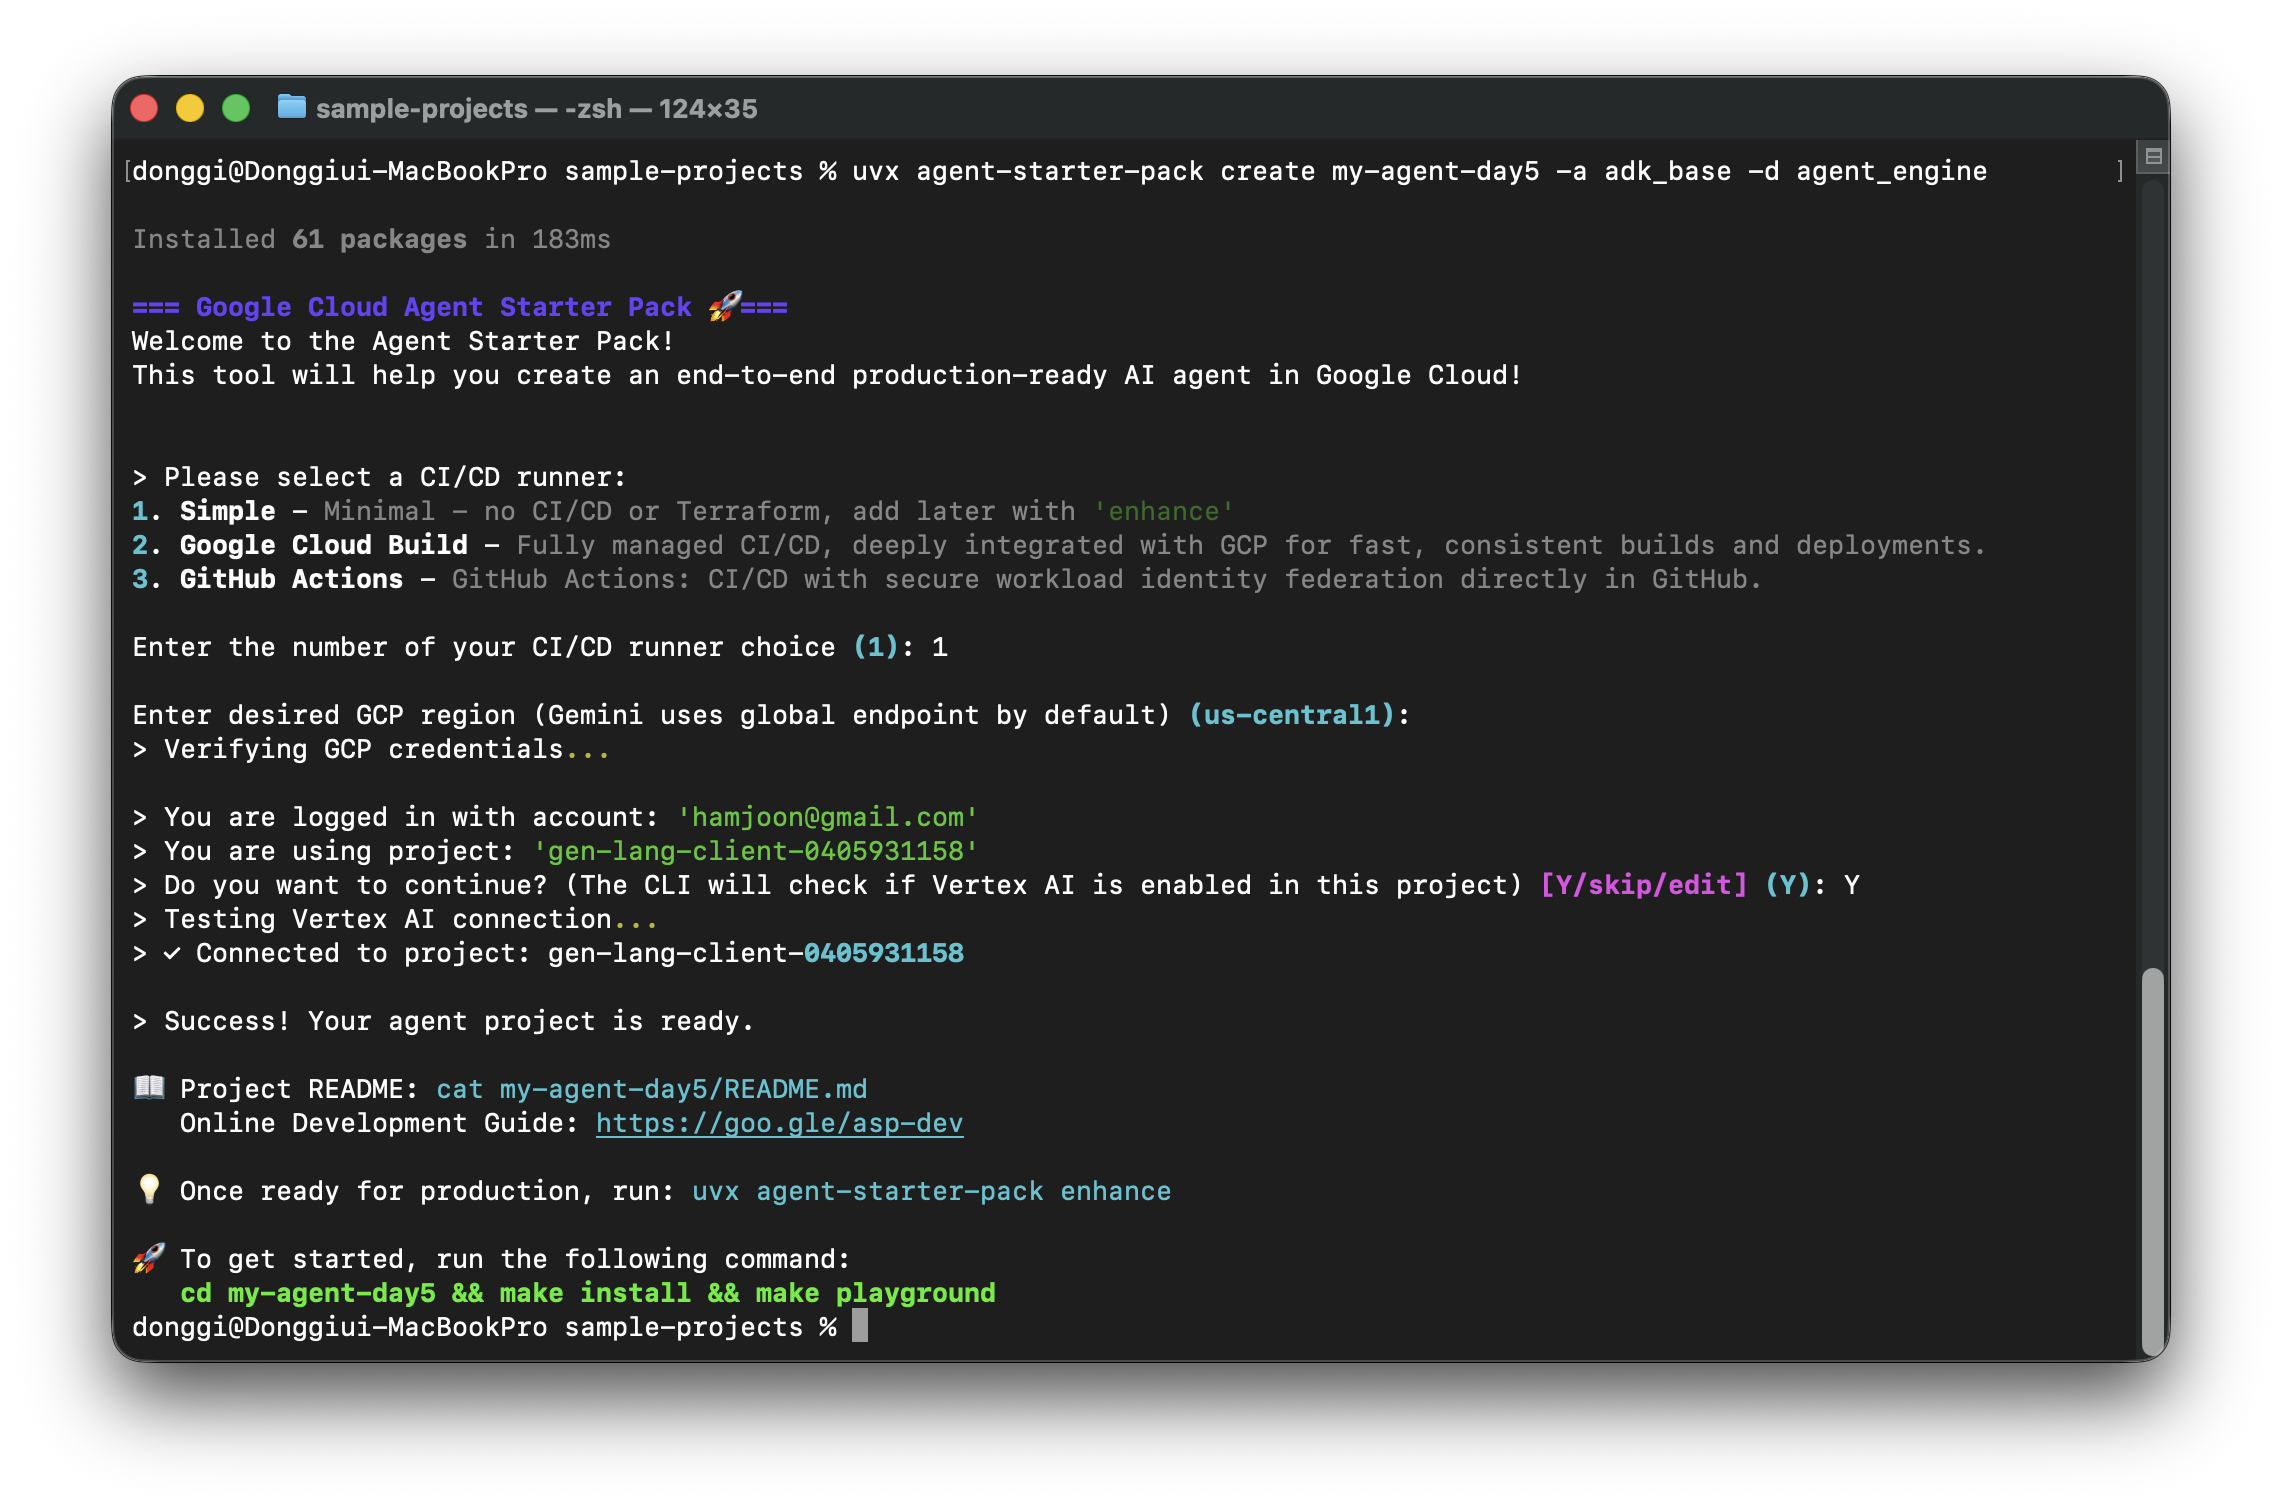
Task: Click the rocket emoji in Starter Pack header
Action: (725, 306)
